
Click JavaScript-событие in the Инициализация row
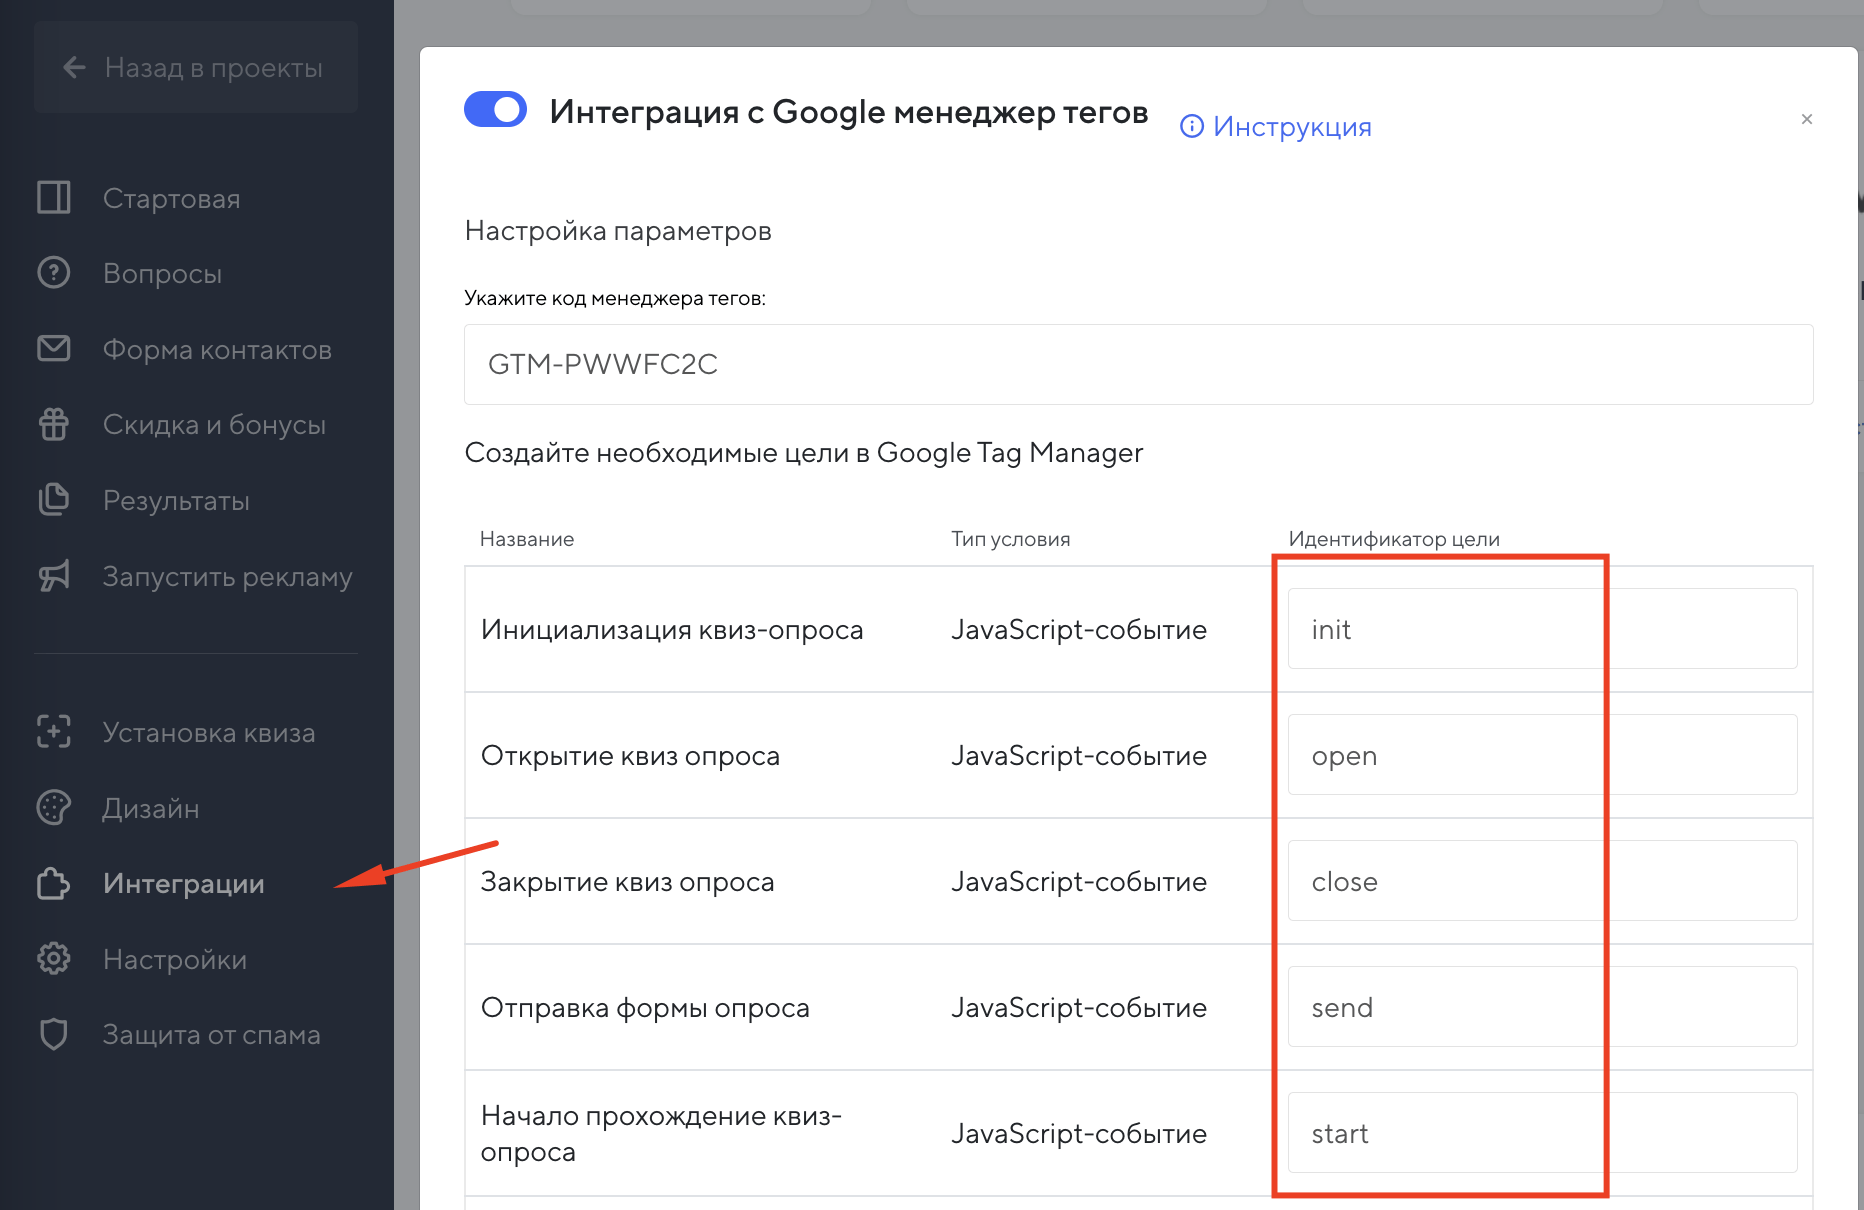[1079, 629]
